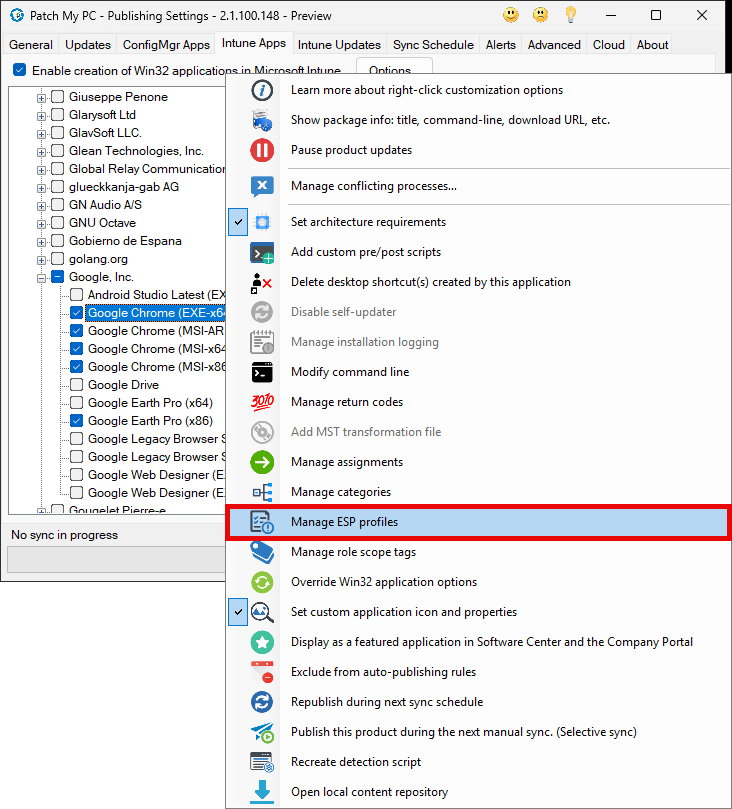
Task: Expand the Gobierno de Espana node
Action: click(41, 242)
